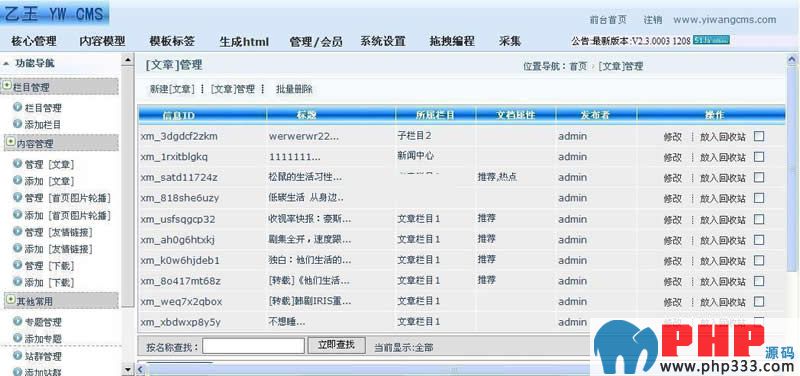Open 添加 [友情链接] in sidebar
The height and width of the screenshot is (376, 800).
click(x=59, y=249)
